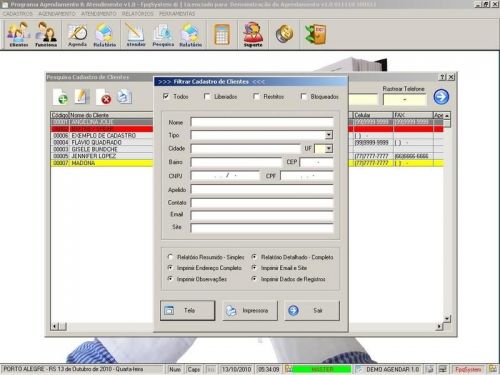
Task: Click the Apelido input field
Action: tap(262, 189)
